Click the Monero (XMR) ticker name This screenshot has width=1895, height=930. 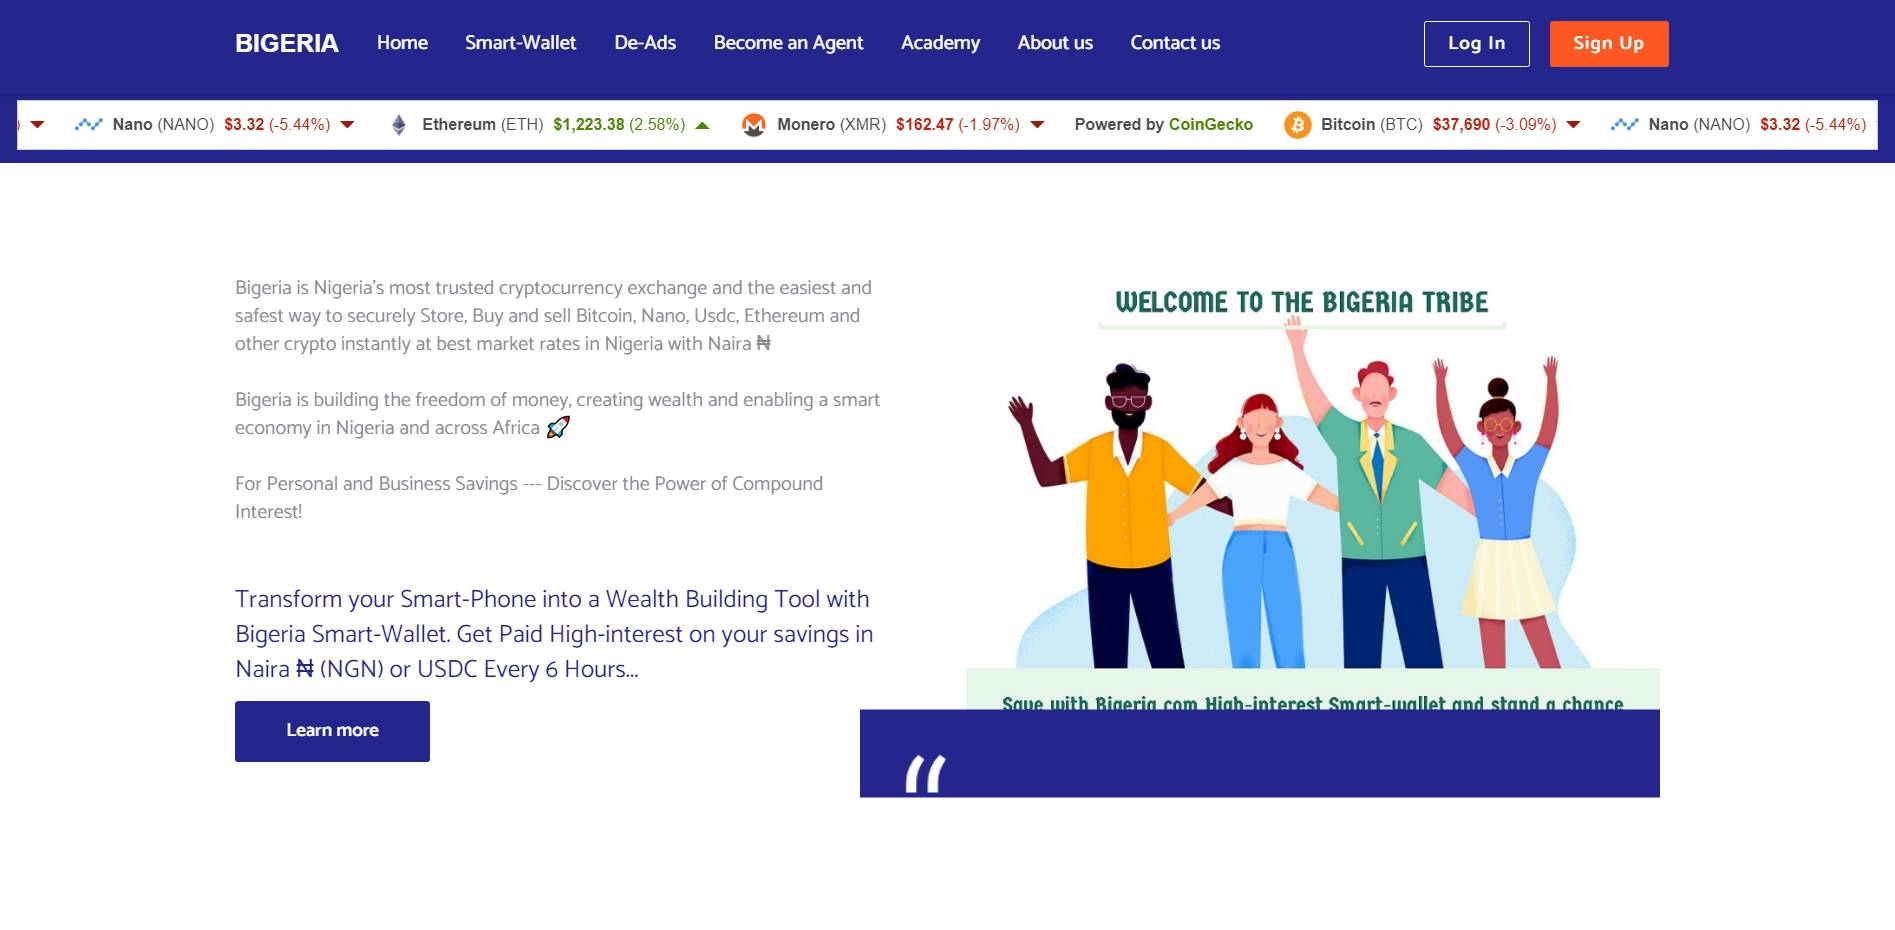(x=831, y=124)
